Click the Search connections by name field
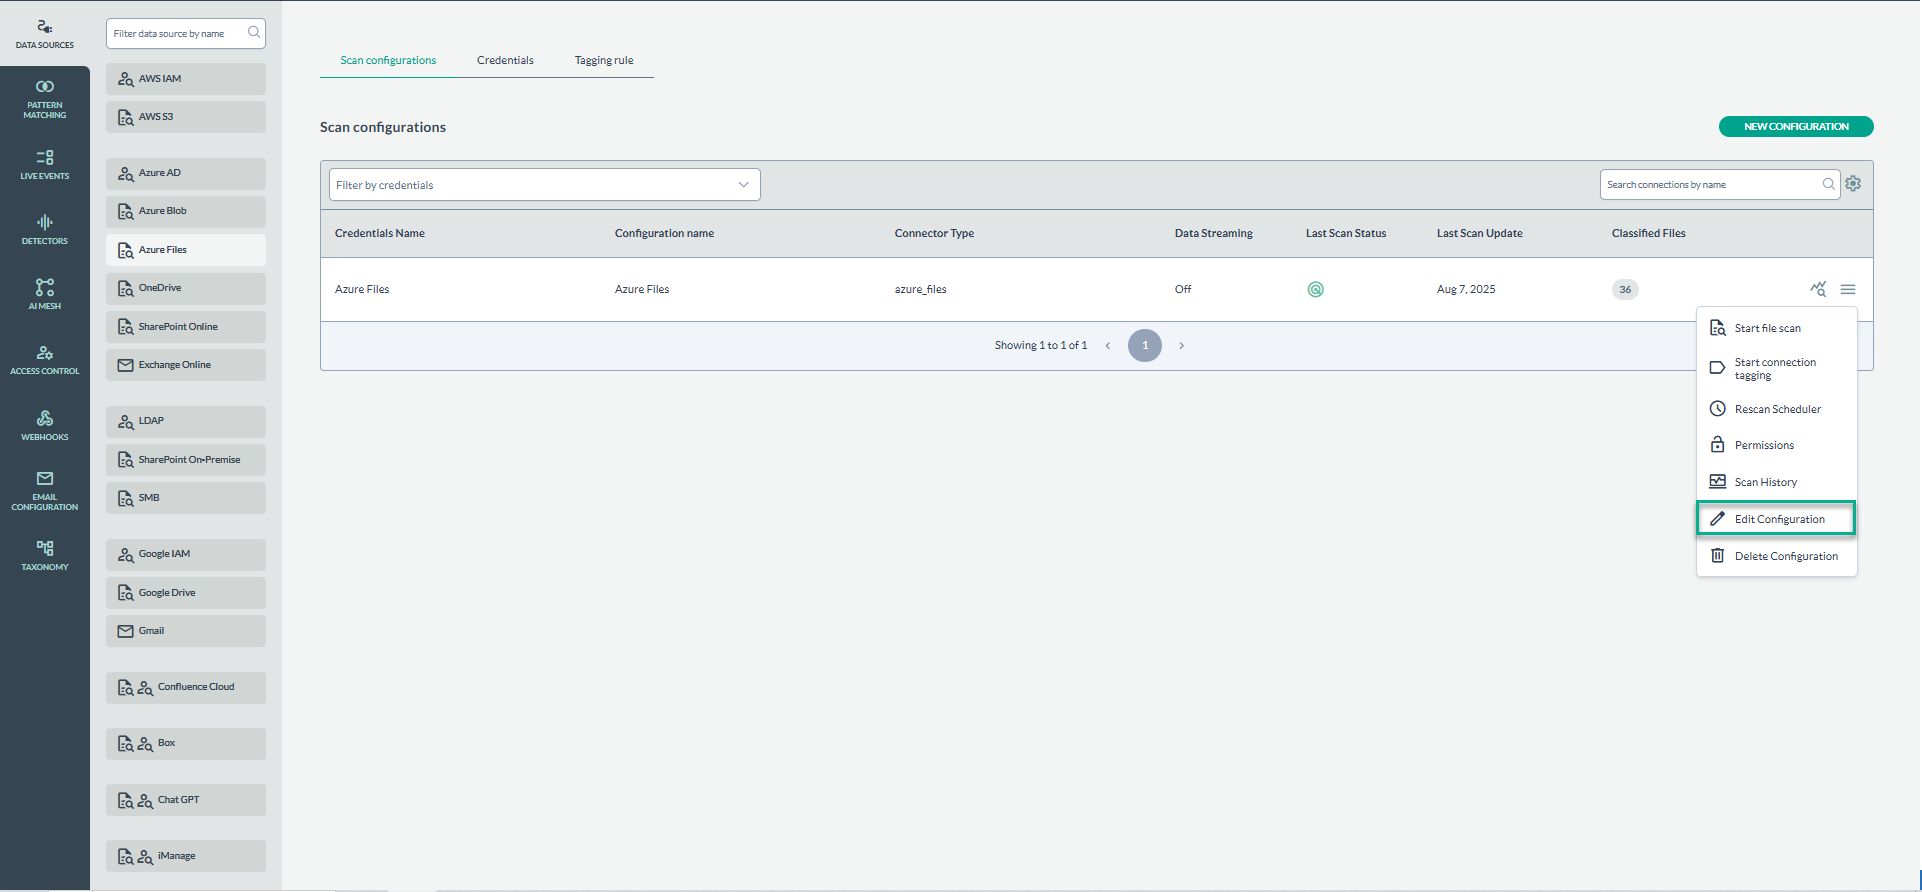 click(x=1710, y=185)
